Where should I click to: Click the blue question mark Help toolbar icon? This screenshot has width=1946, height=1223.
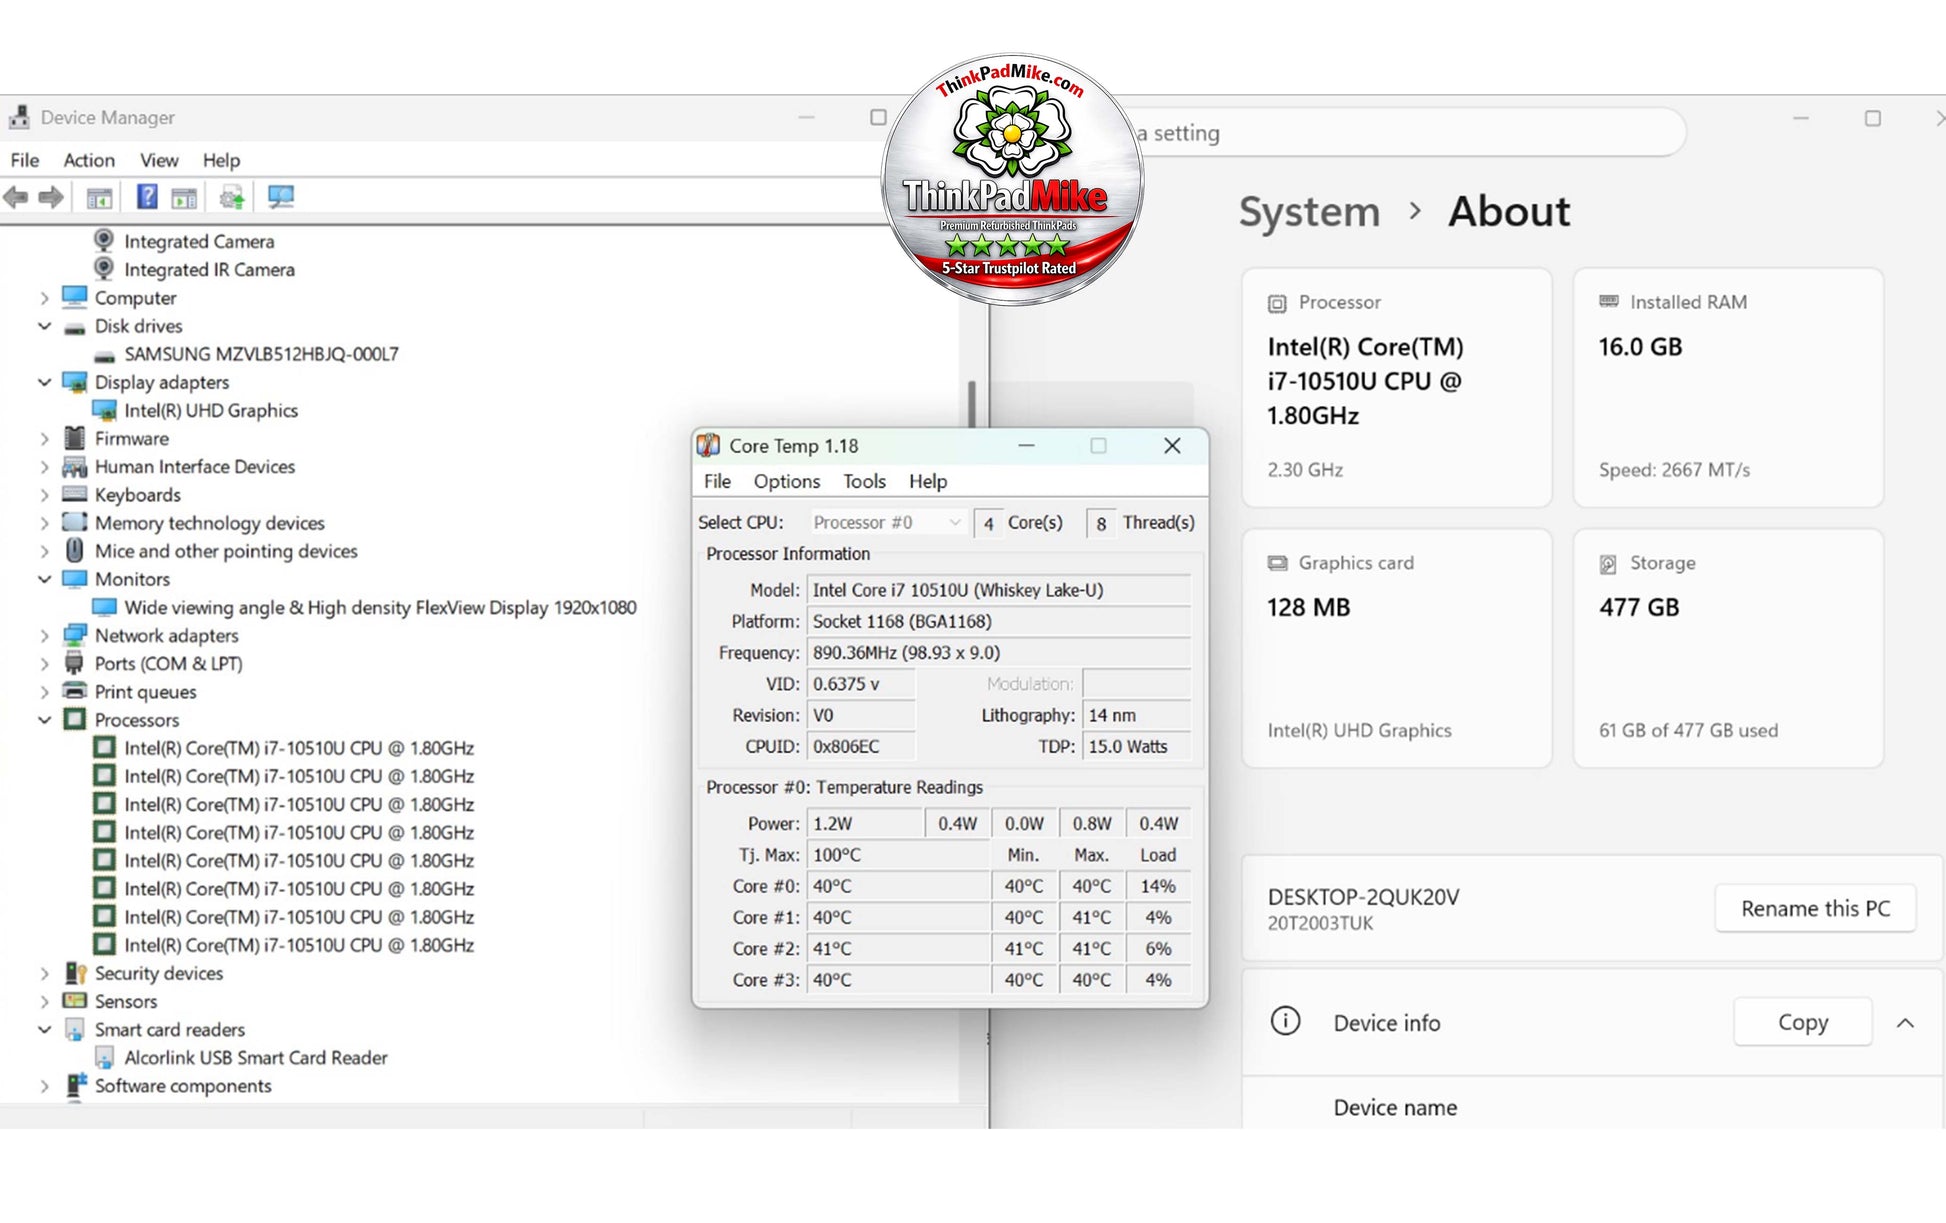click(147, 197)
